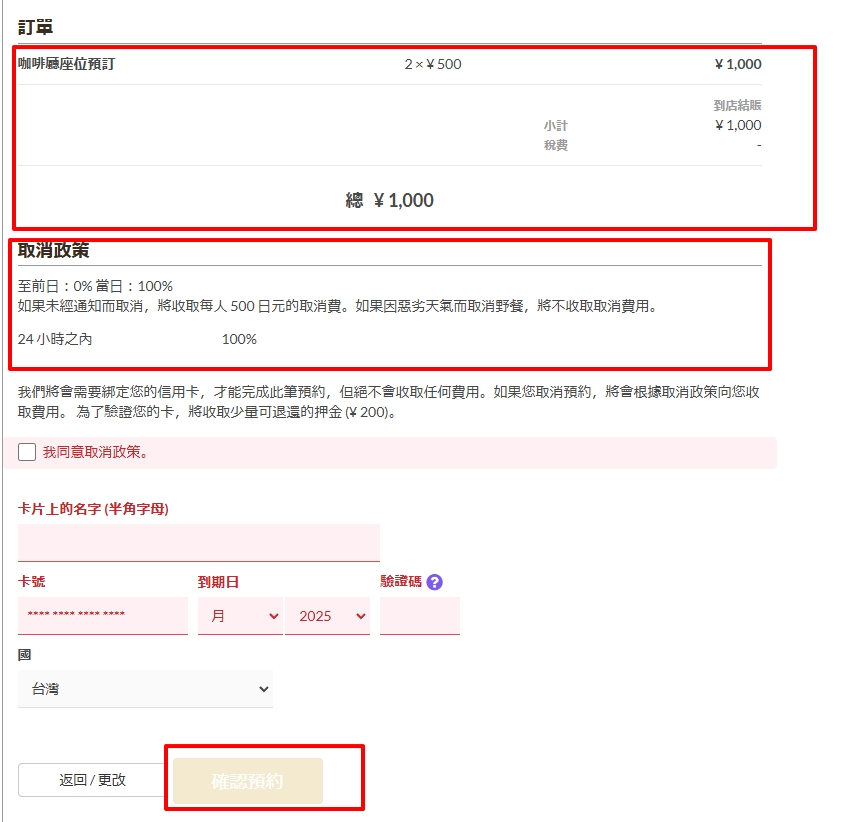The height and width of the screenshot is (822, 862).
Task: Click into the 卡號 card number field
Action: tap(102, 616)
